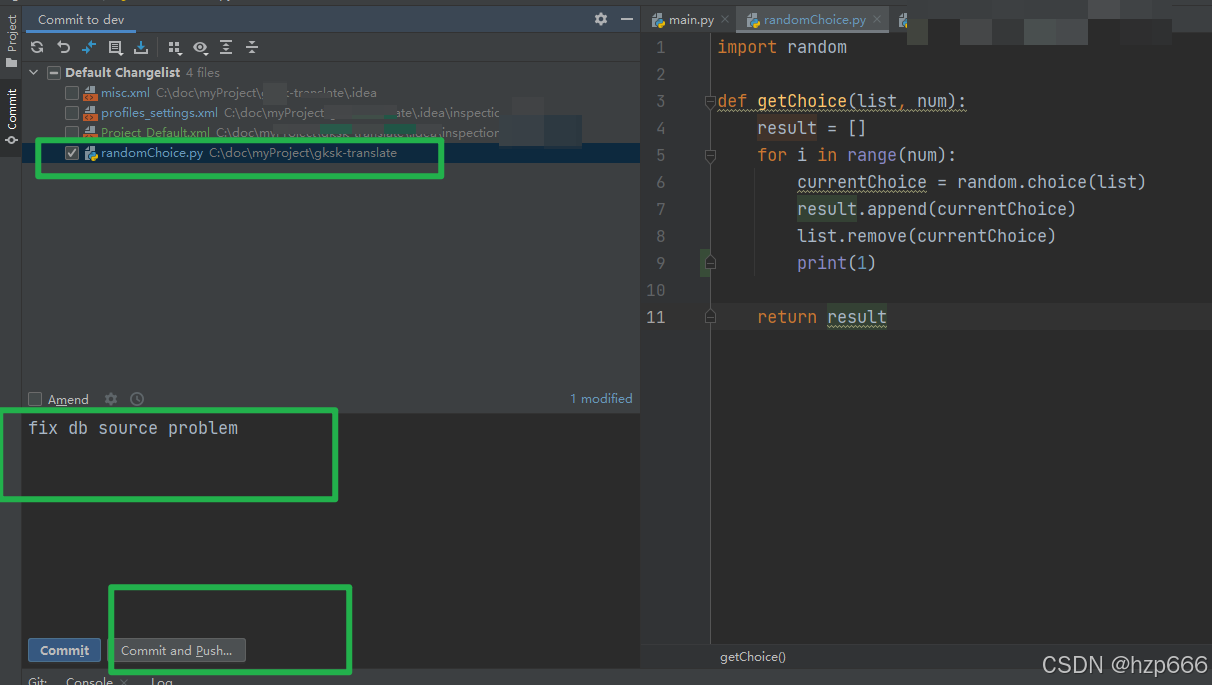Choose Commit and Push option

tap(178, 650)
